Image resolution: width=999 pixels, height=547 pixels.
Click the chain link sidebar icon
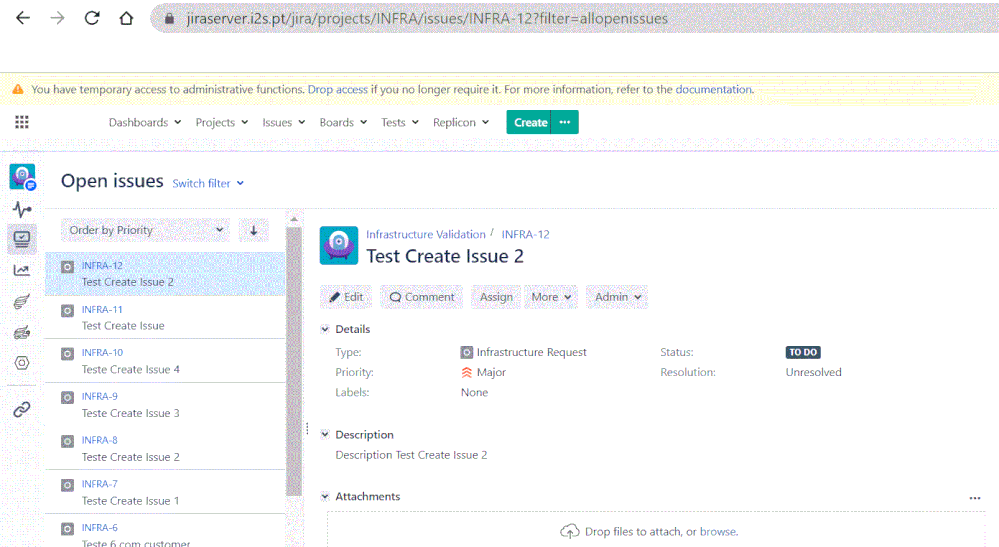(x=22, y=409)
